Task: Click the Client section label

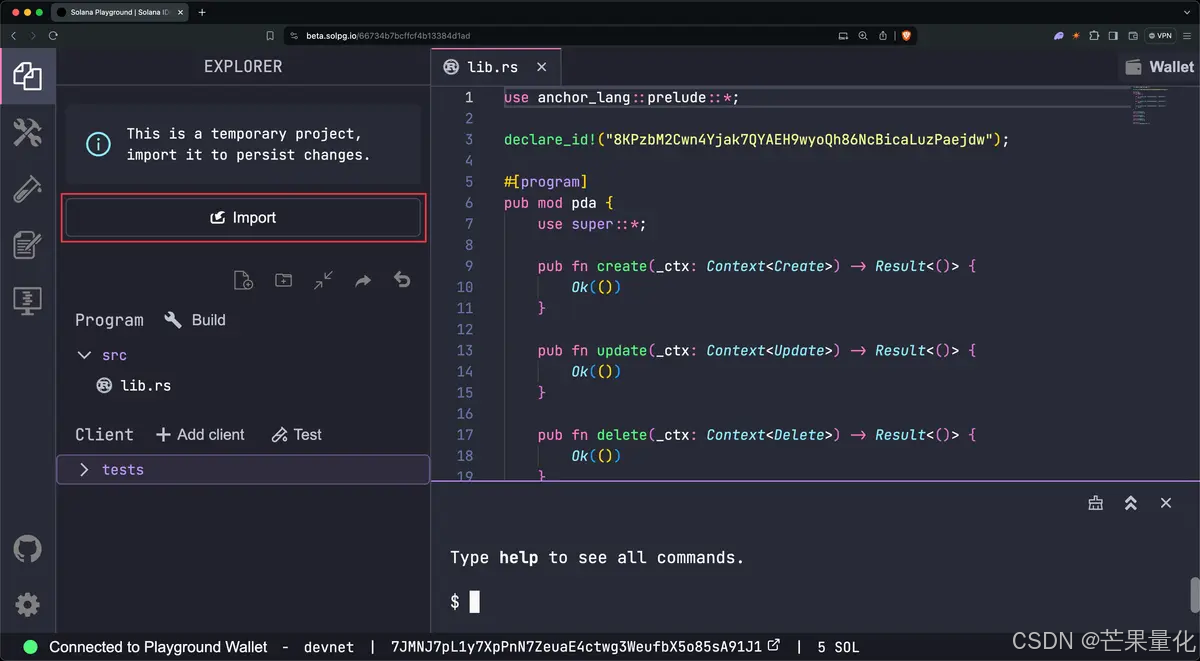Action: pos(104,434)
